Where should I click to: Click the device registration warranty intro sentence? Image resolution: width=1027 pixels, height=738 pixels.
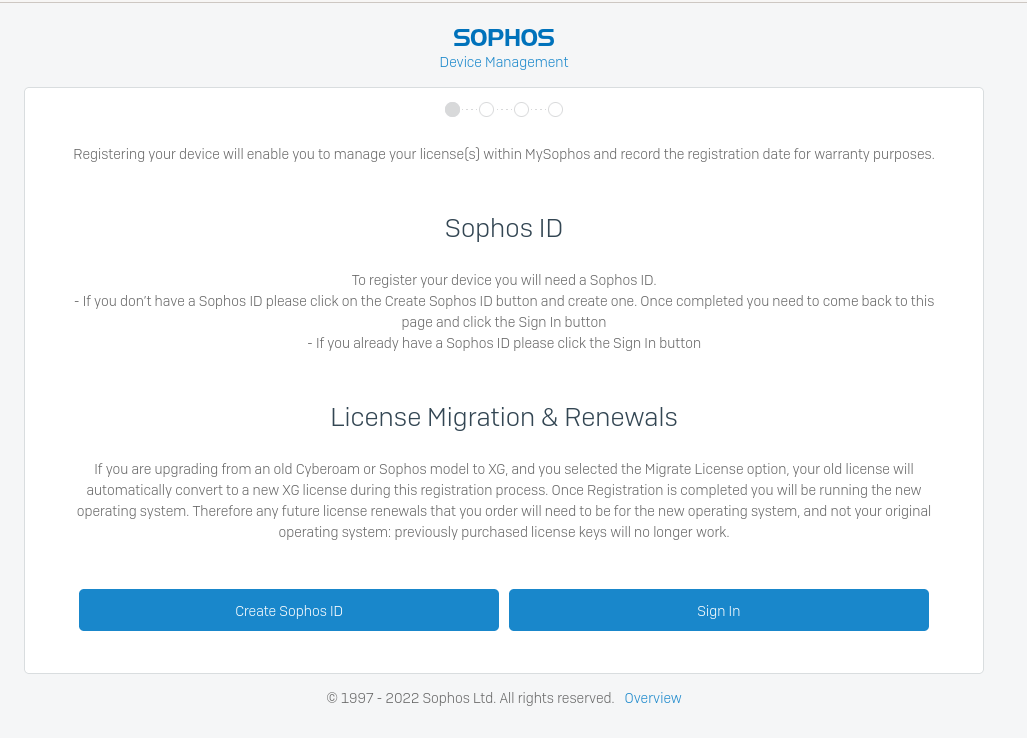coord(503,154)
